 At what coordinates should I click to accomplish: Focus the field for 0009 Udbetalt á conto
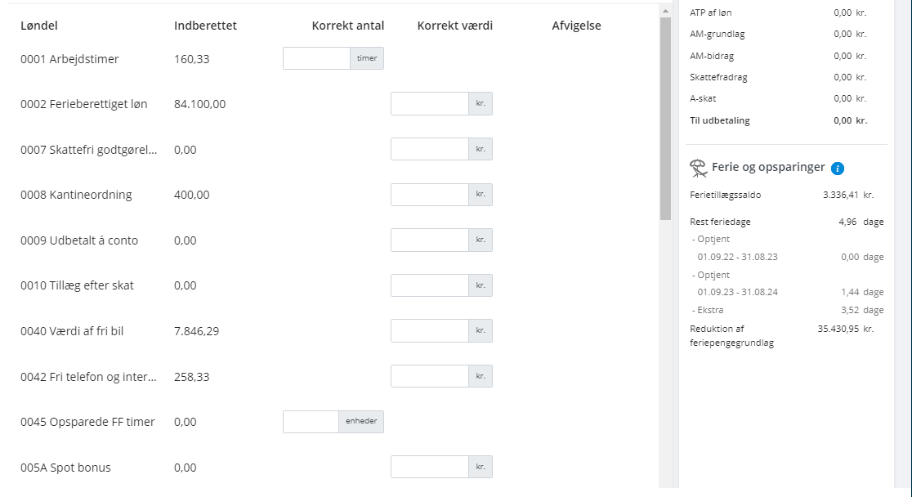point(429,240)
